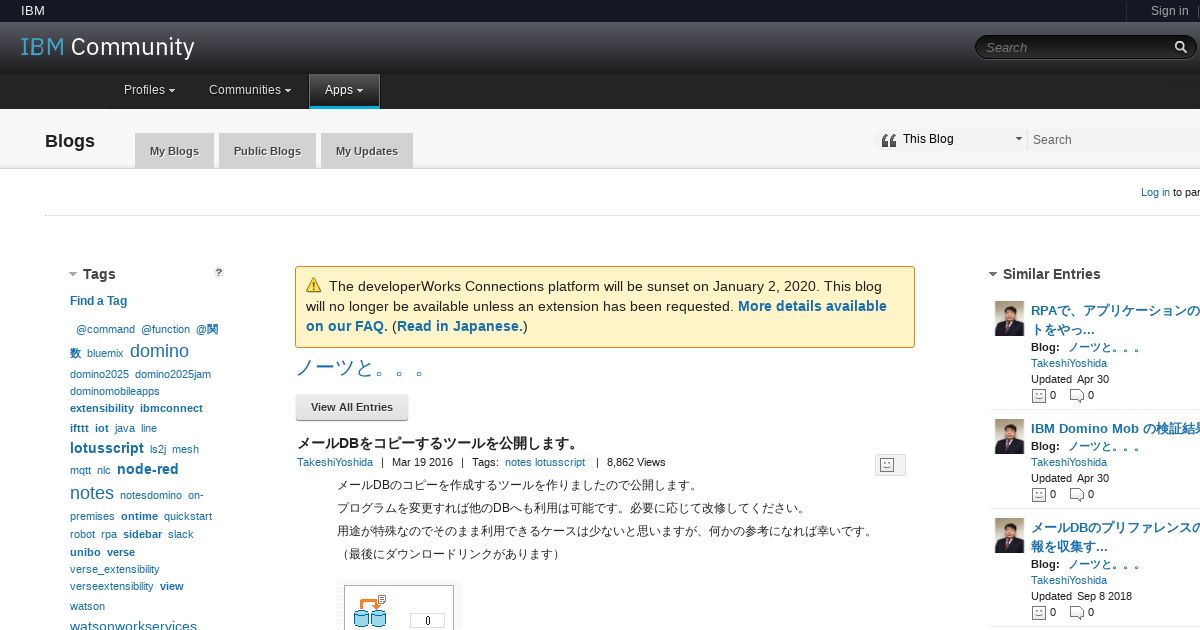Click comments icon under RPA similar entry
This screenshot has height=630, width=1200.
(x=1076, y=395)
